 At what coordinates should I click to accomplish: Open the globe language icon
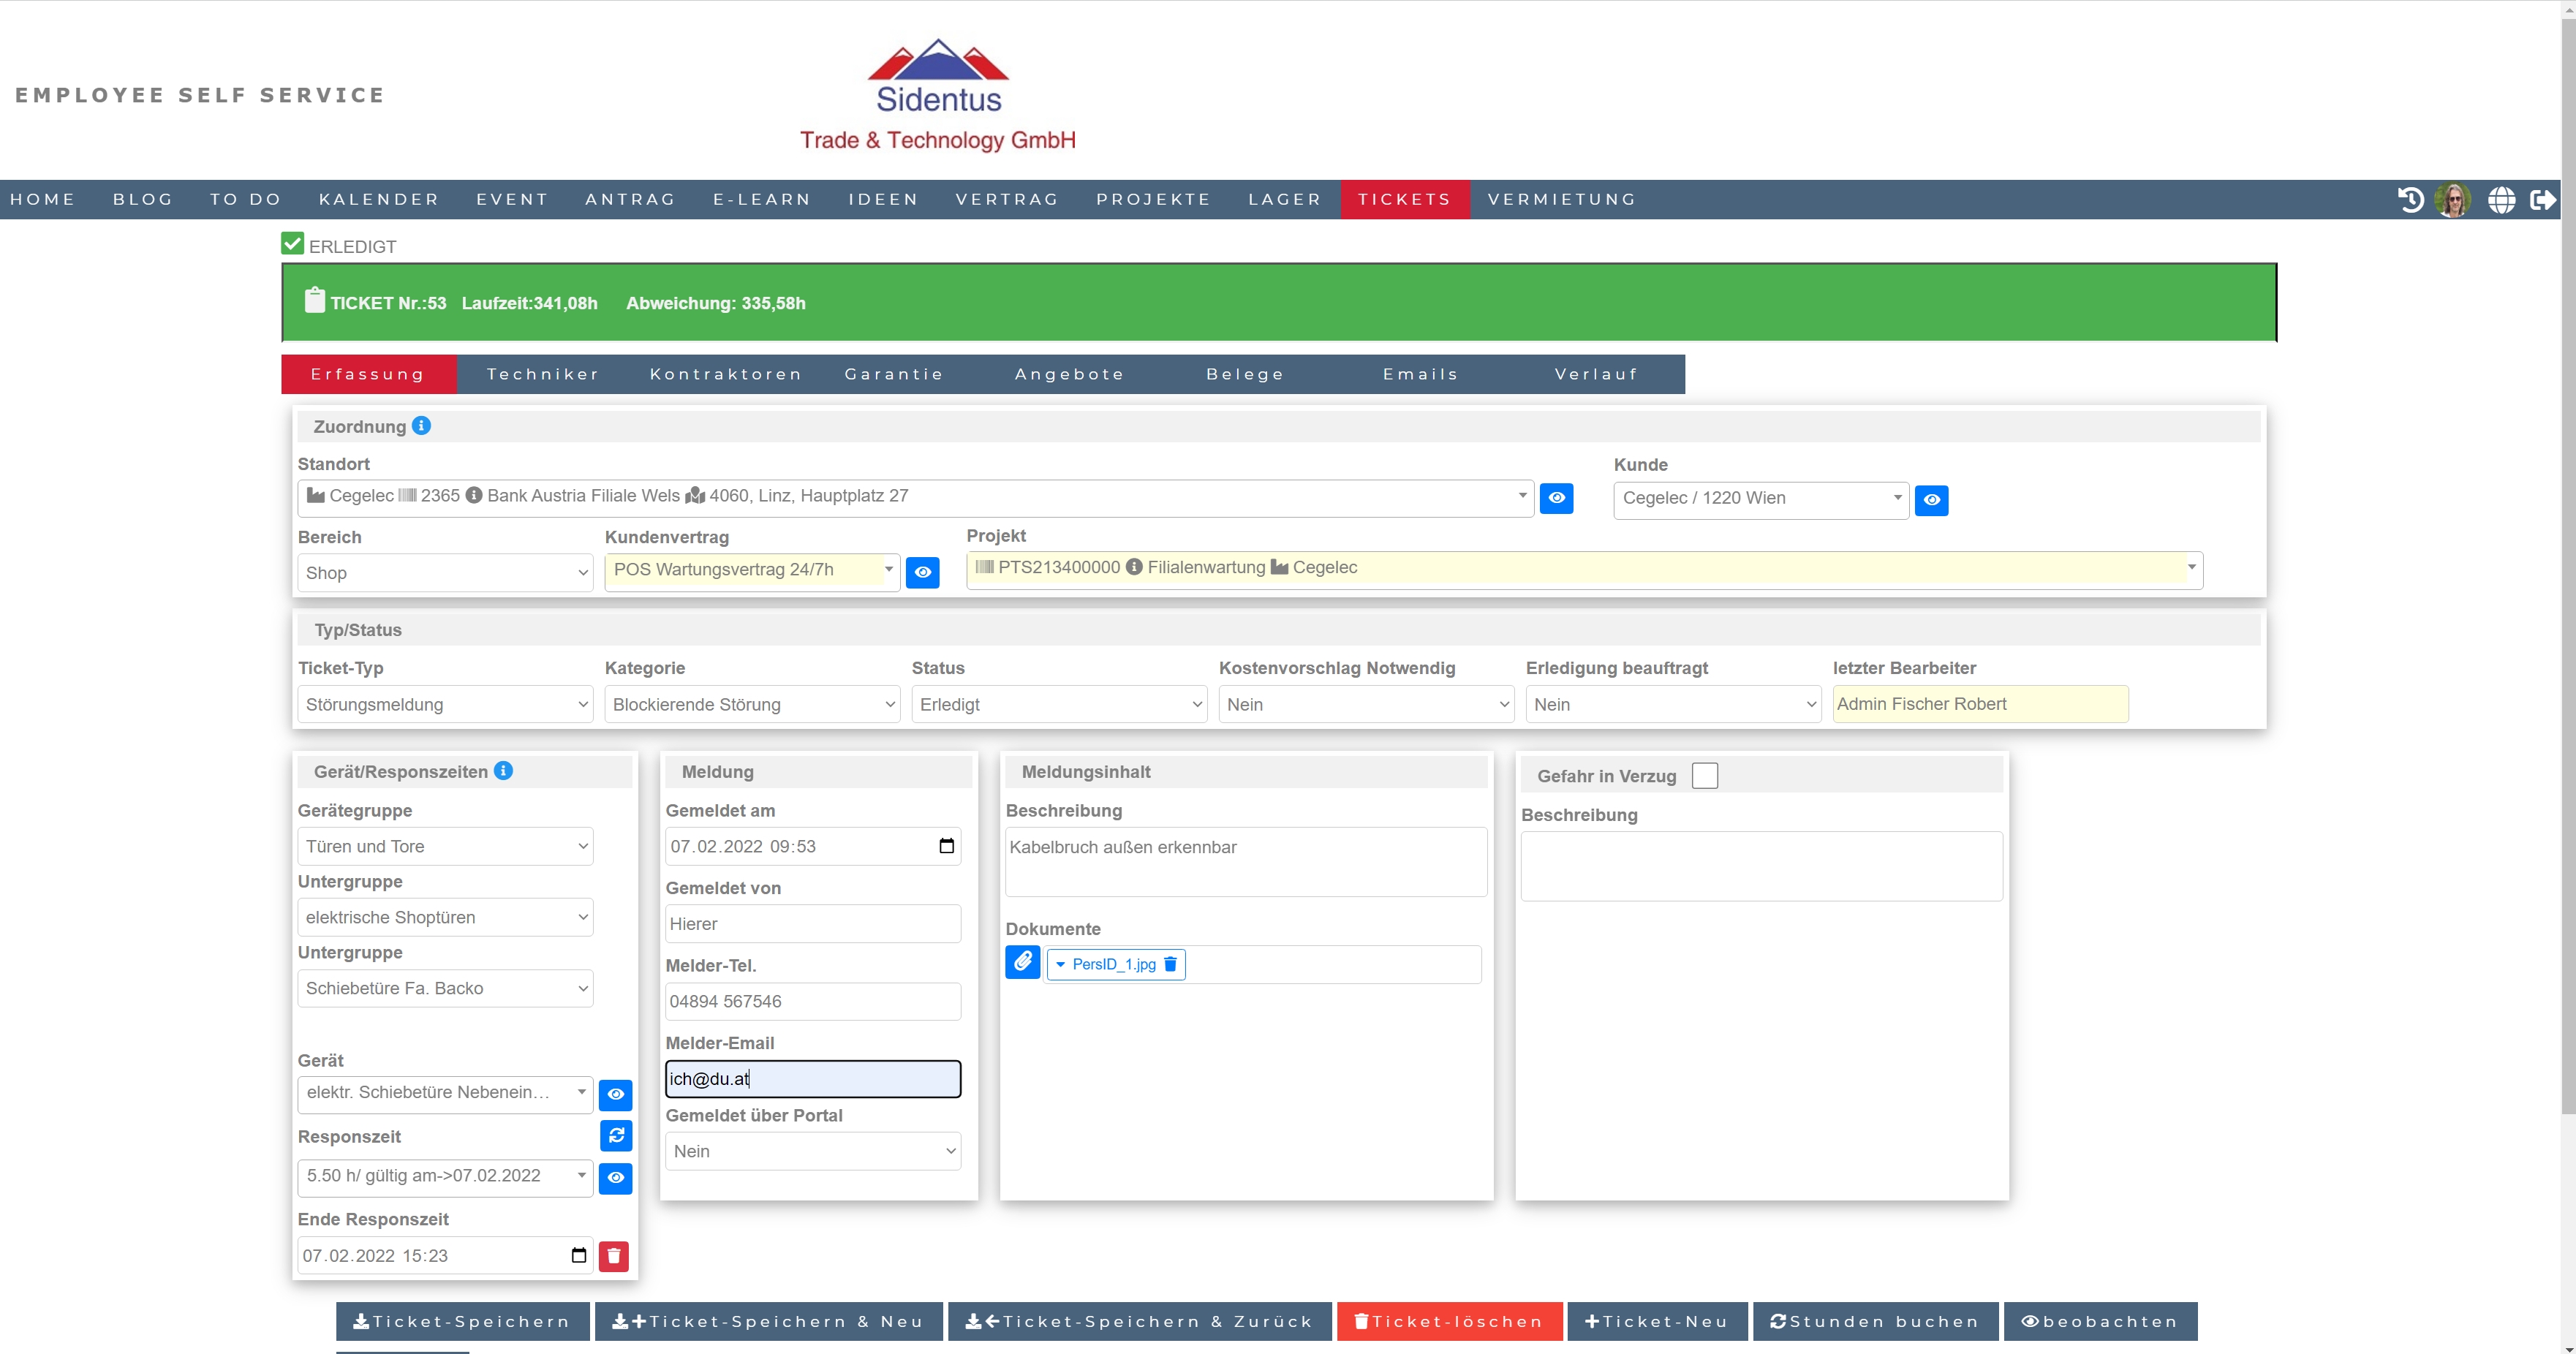click(2501, 200)
